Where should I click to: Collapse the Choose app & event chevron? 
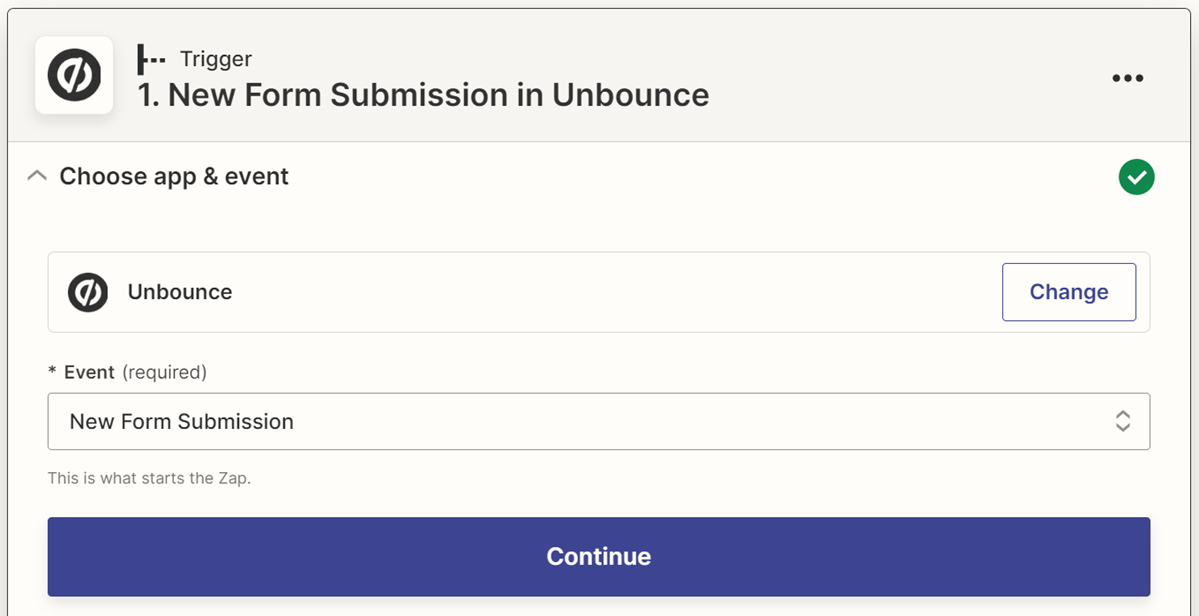pos(37,176)
